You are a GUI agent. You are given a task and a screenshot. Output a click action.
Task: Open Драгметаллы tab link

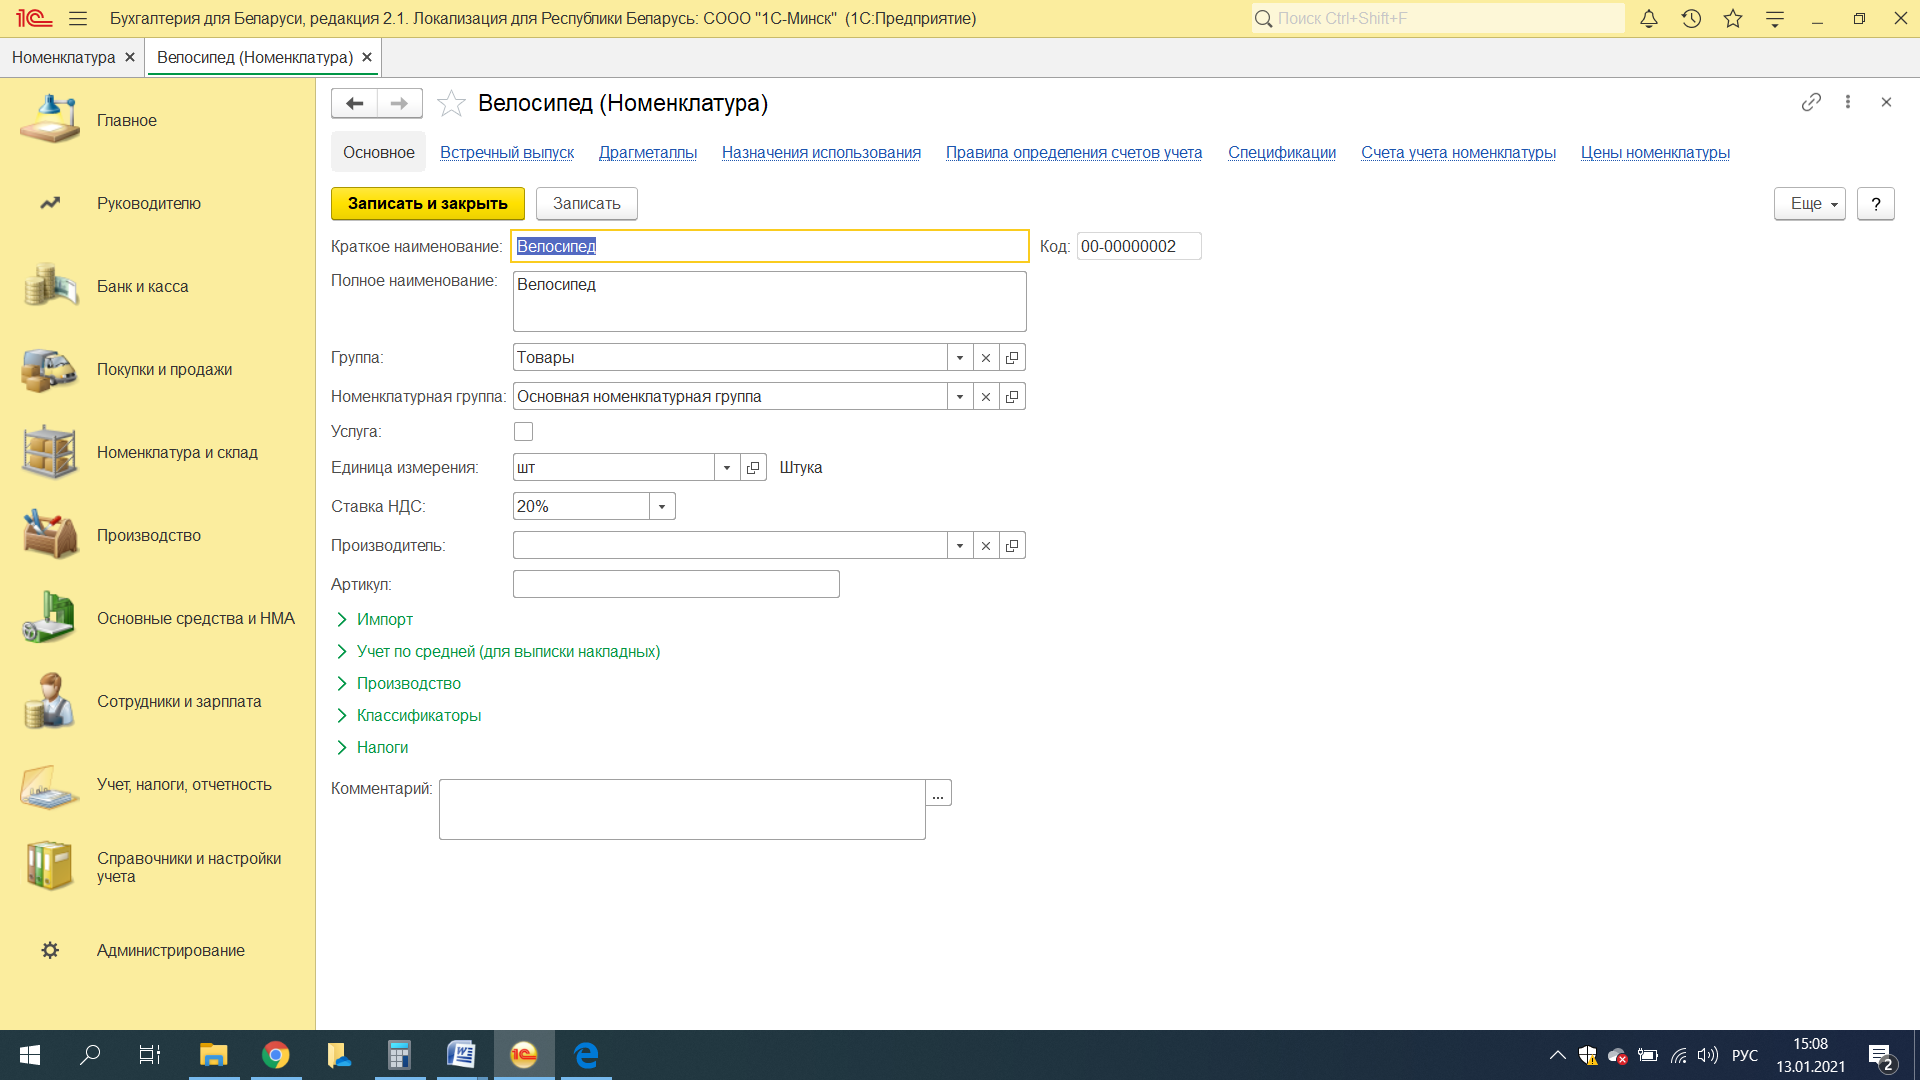point(648,152)
